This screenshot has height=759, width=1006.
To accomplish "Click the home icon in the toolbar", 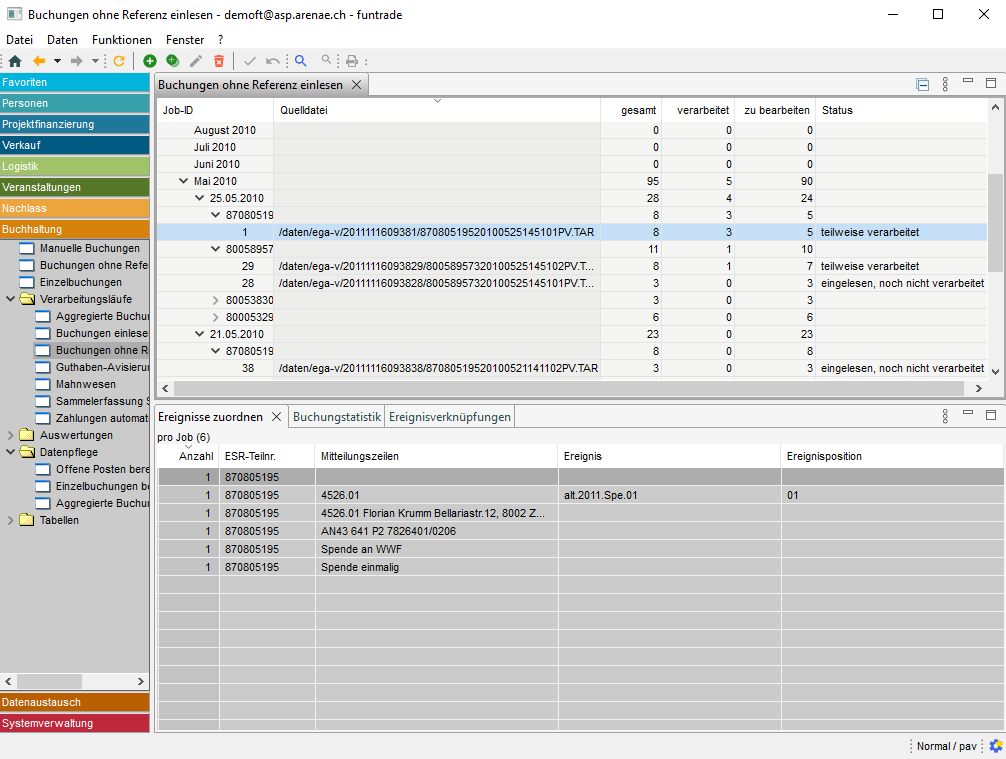I will point(15,61).
